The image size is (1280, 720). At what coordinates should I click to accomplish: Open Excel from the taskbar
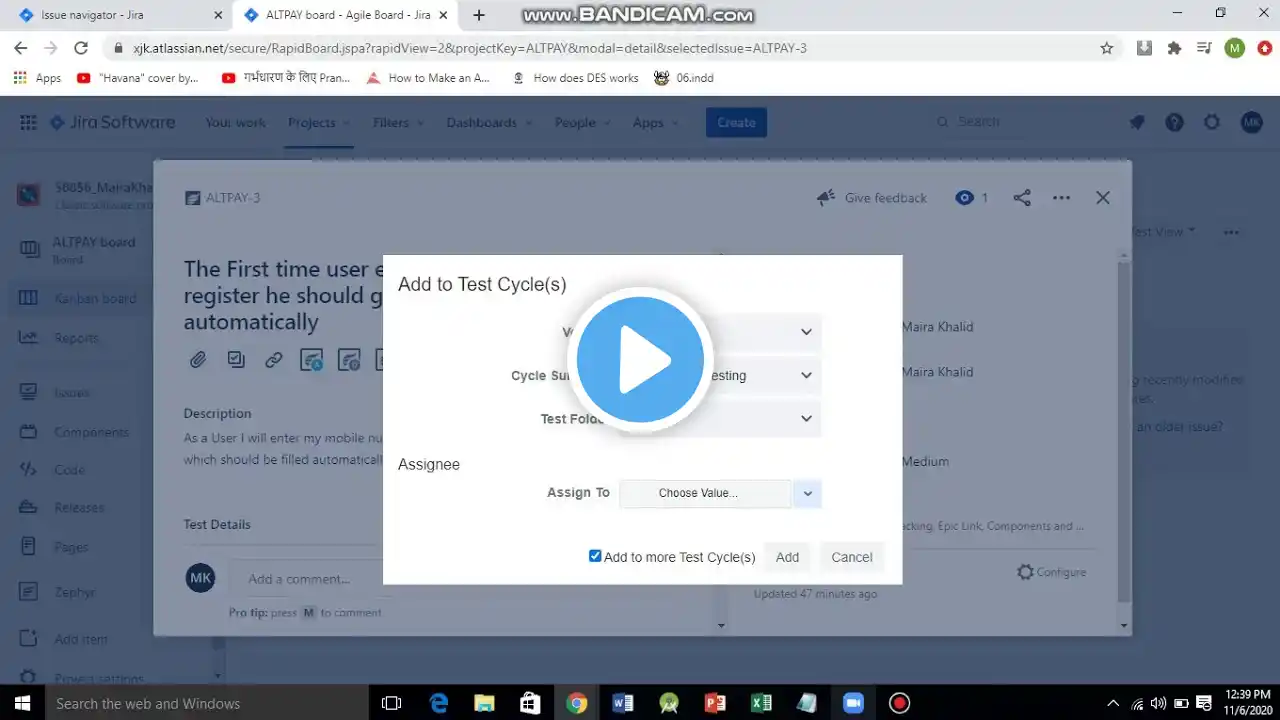coord(761,703)
